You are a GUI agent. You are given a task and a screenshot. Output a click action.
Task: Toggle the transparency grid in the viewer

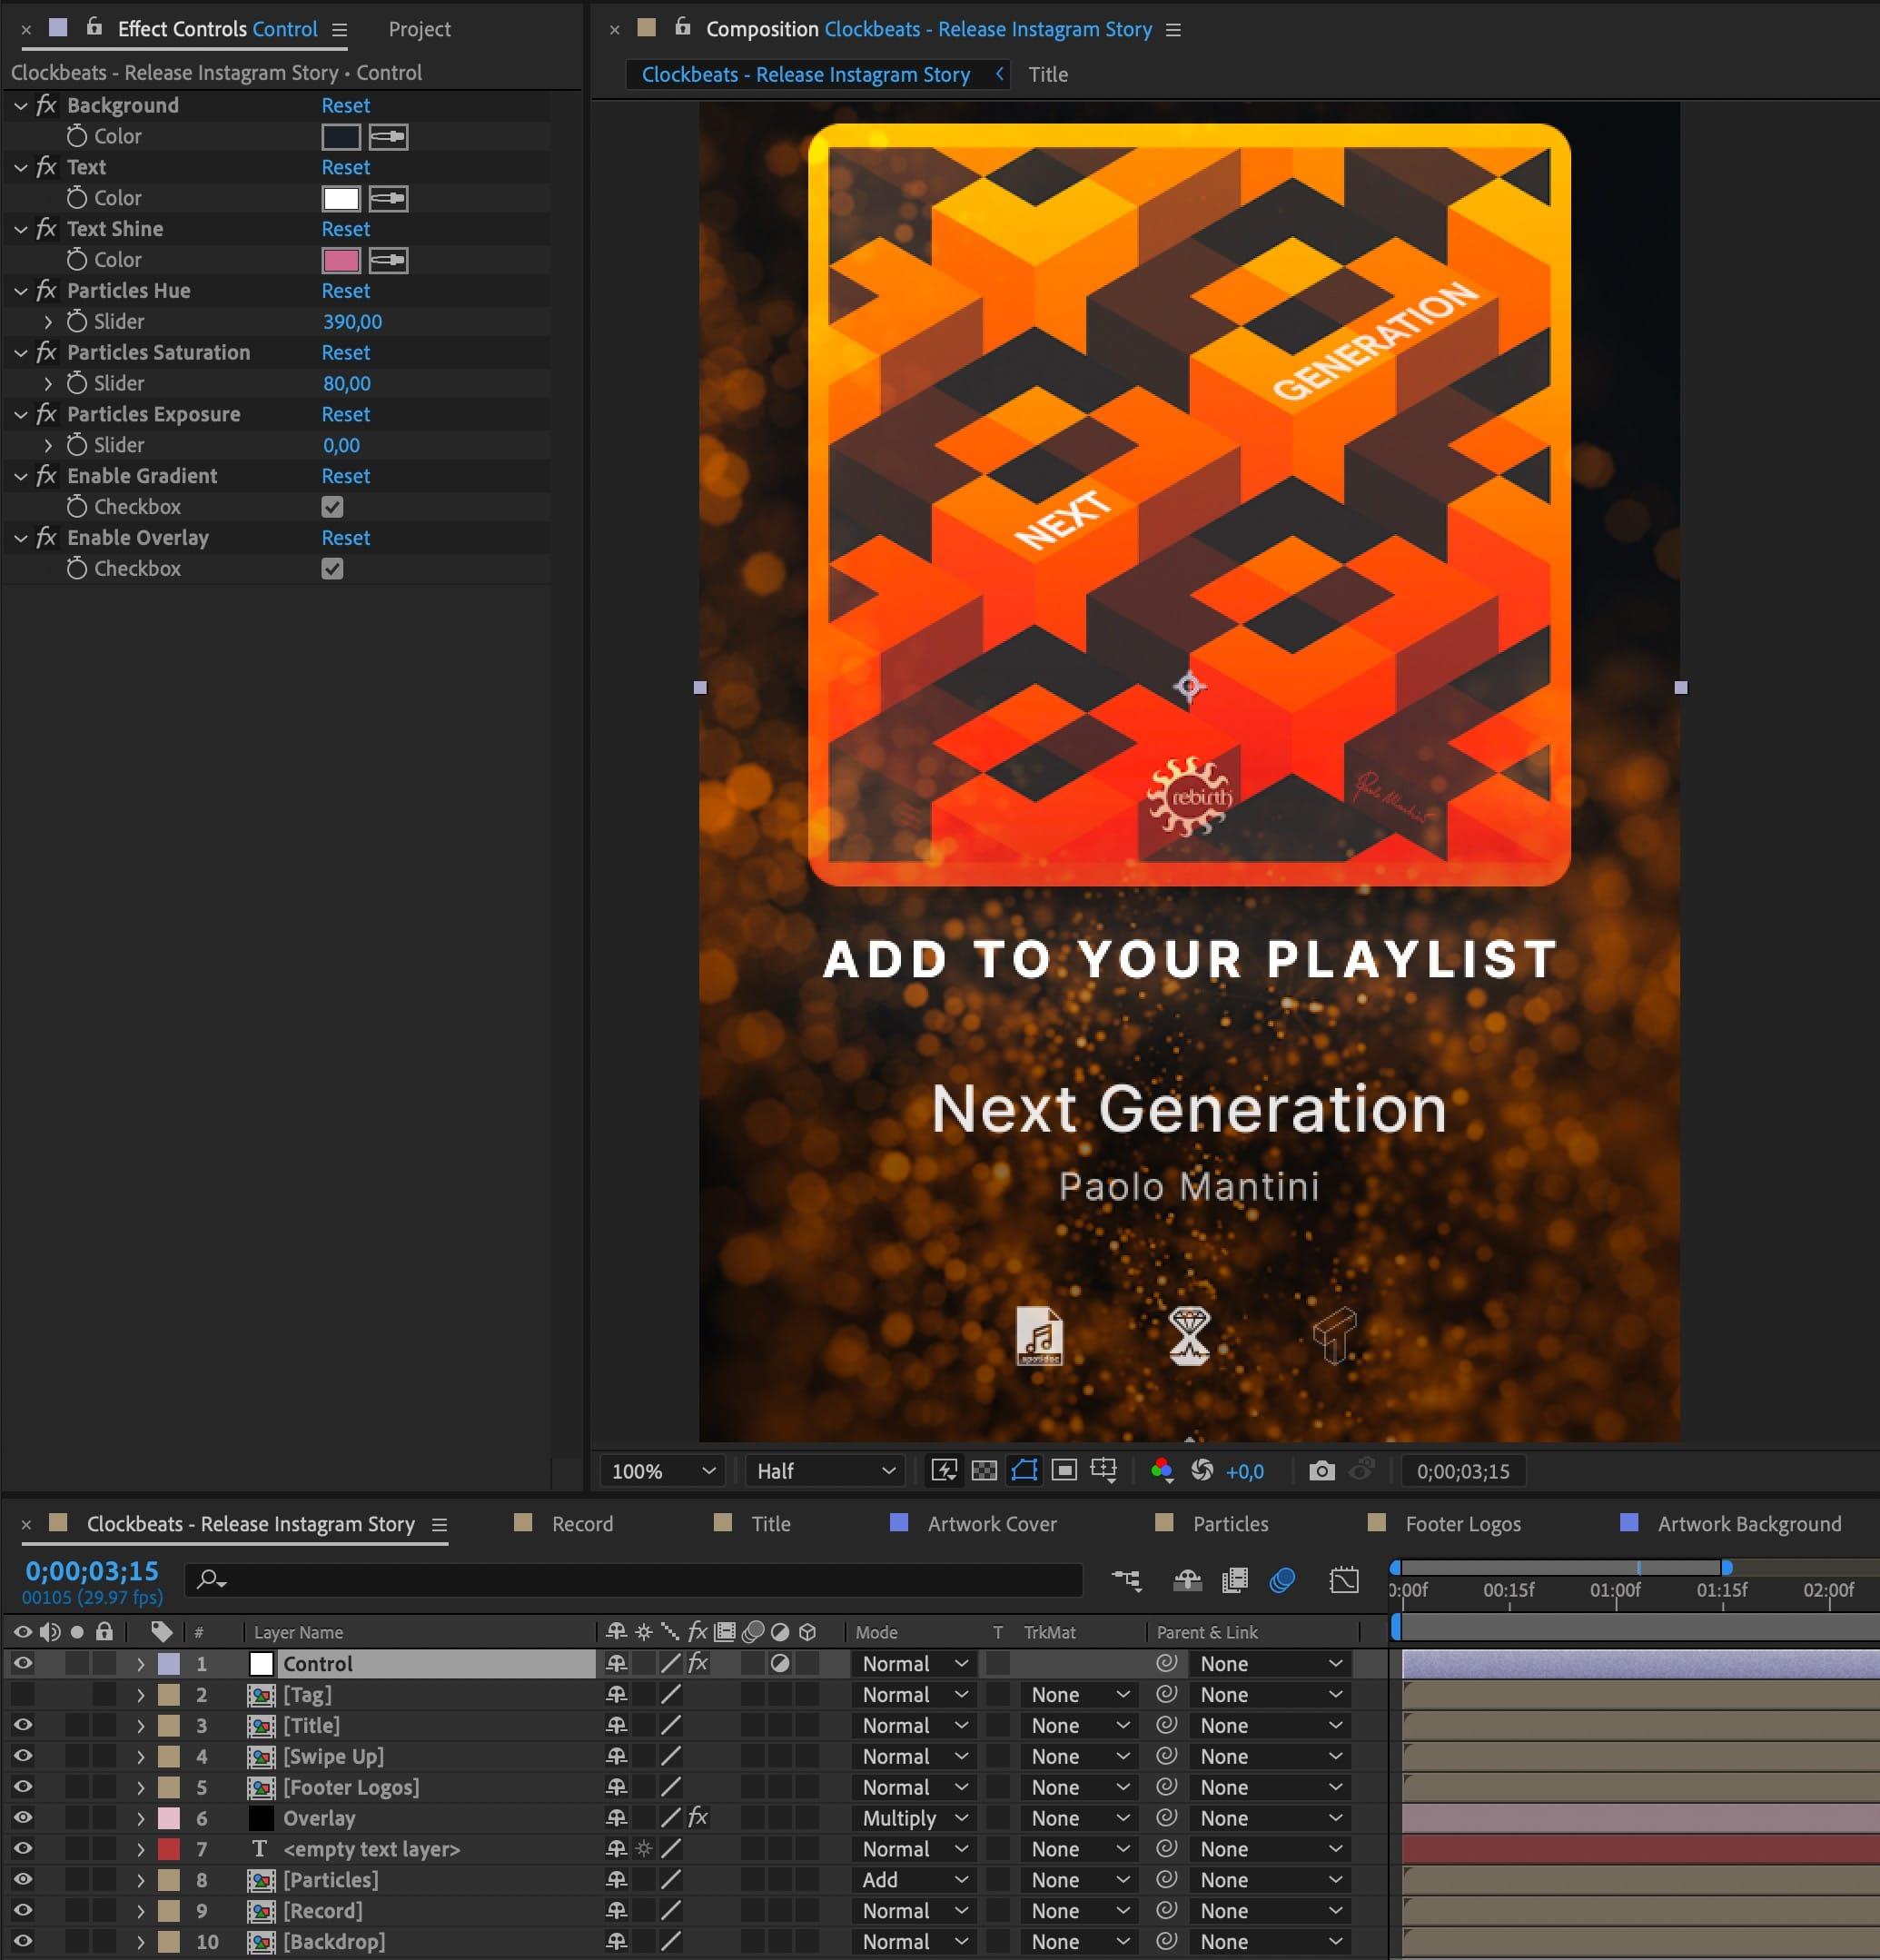coord(985,1471)
